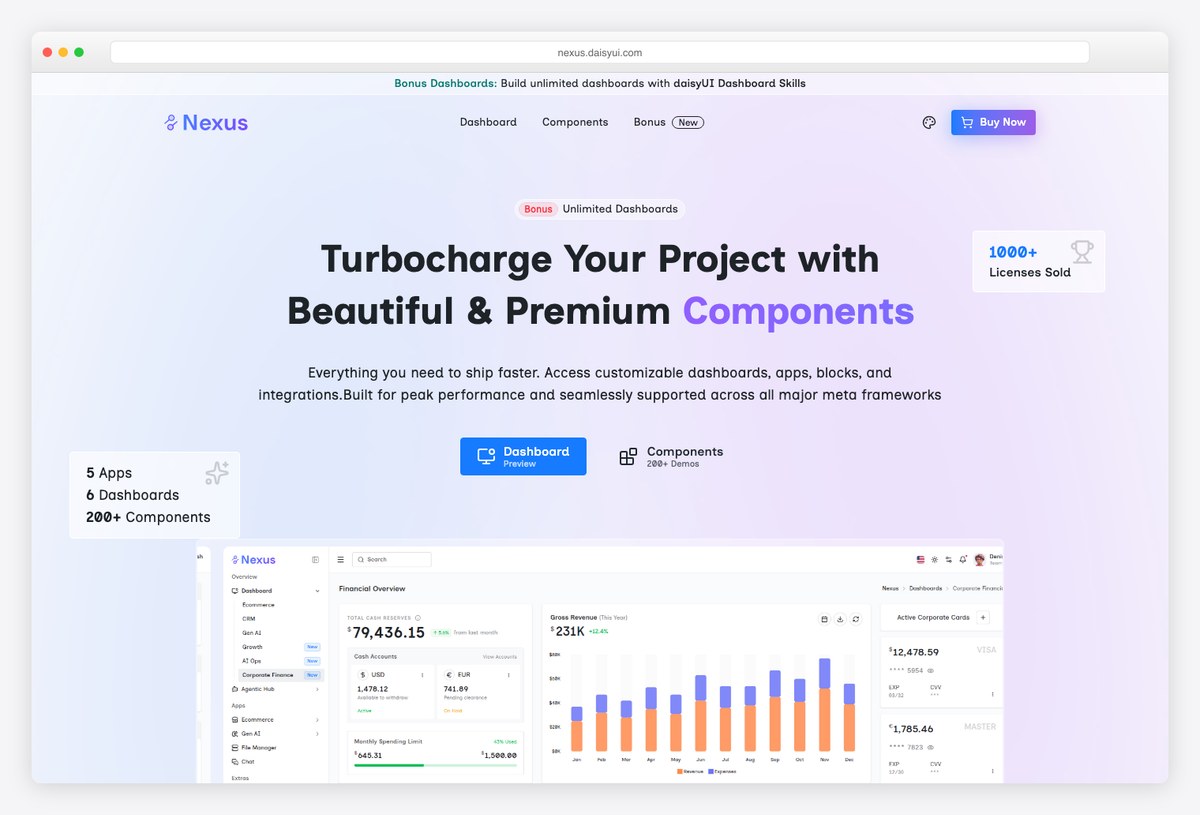Click the refresh icon on Gross Revenue card
Image resolution: width=1200 pixels, height=815 pixels.
coord(856,620)
